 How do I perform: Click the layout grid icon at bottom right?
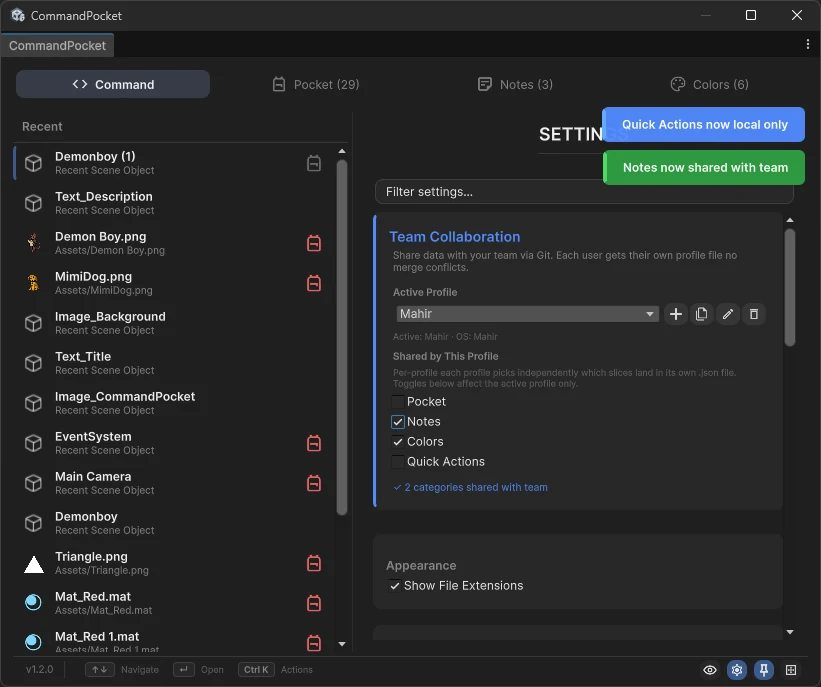click(791, 670)
